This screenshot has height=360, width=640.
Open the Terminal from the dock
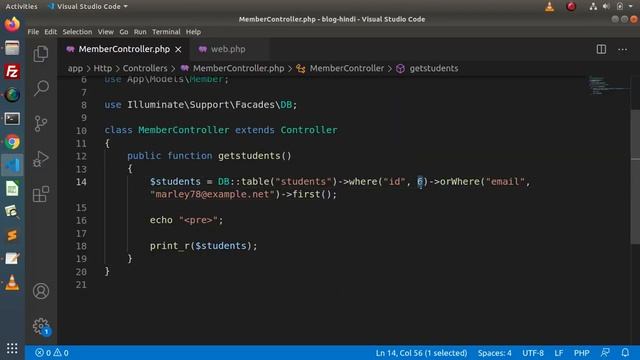12,119
